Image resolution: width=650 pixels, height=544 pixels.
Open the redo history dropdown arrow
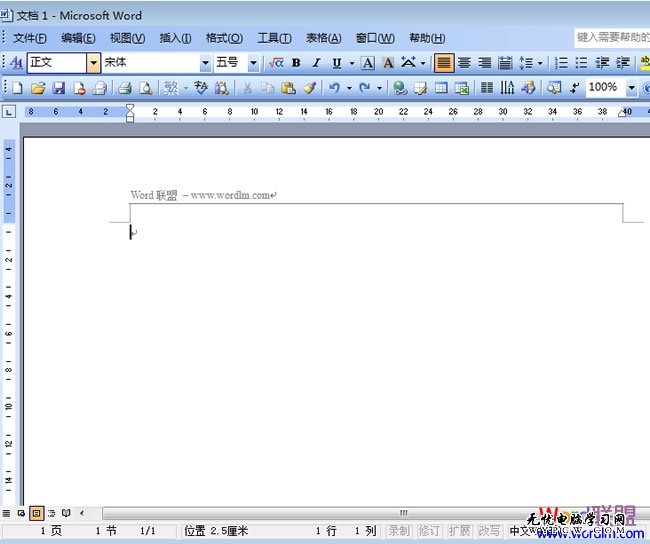(379, 88)
